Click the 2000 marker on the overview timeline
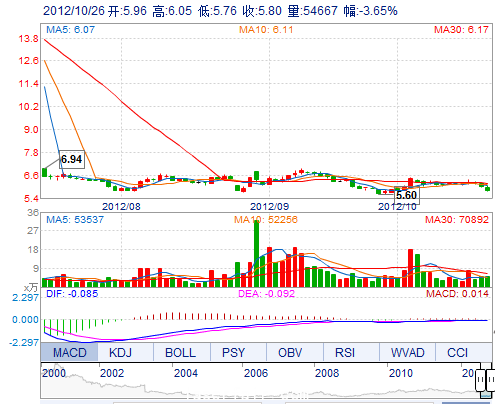Screen dimensions: 495x404 (54, 373)
